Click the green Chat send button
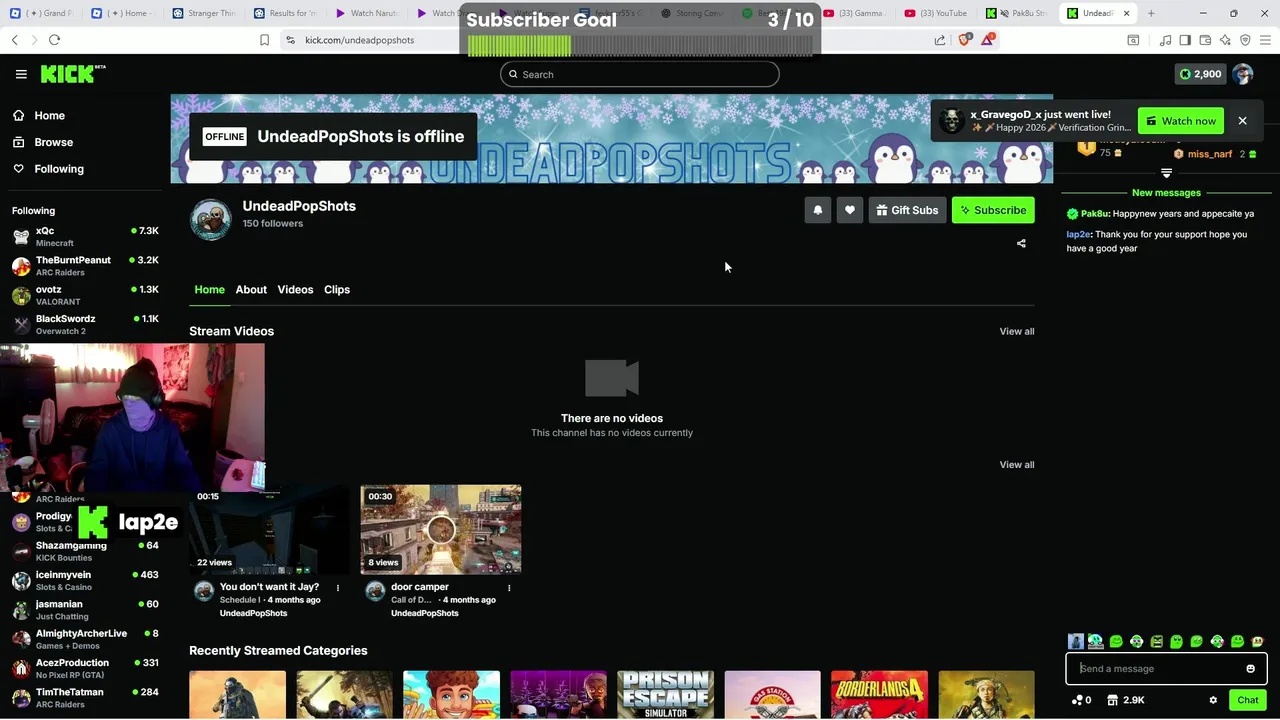 (1247, 700)
